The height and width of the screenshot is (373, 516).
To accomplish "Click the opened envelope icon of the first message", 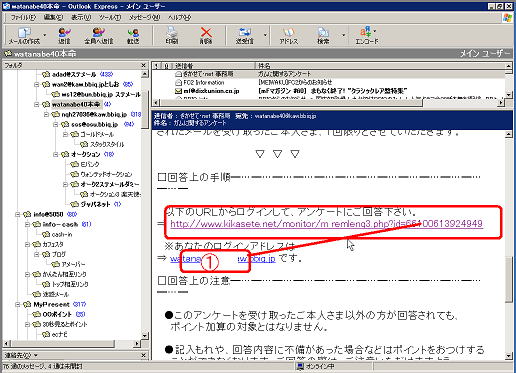I will click(178, 74).
